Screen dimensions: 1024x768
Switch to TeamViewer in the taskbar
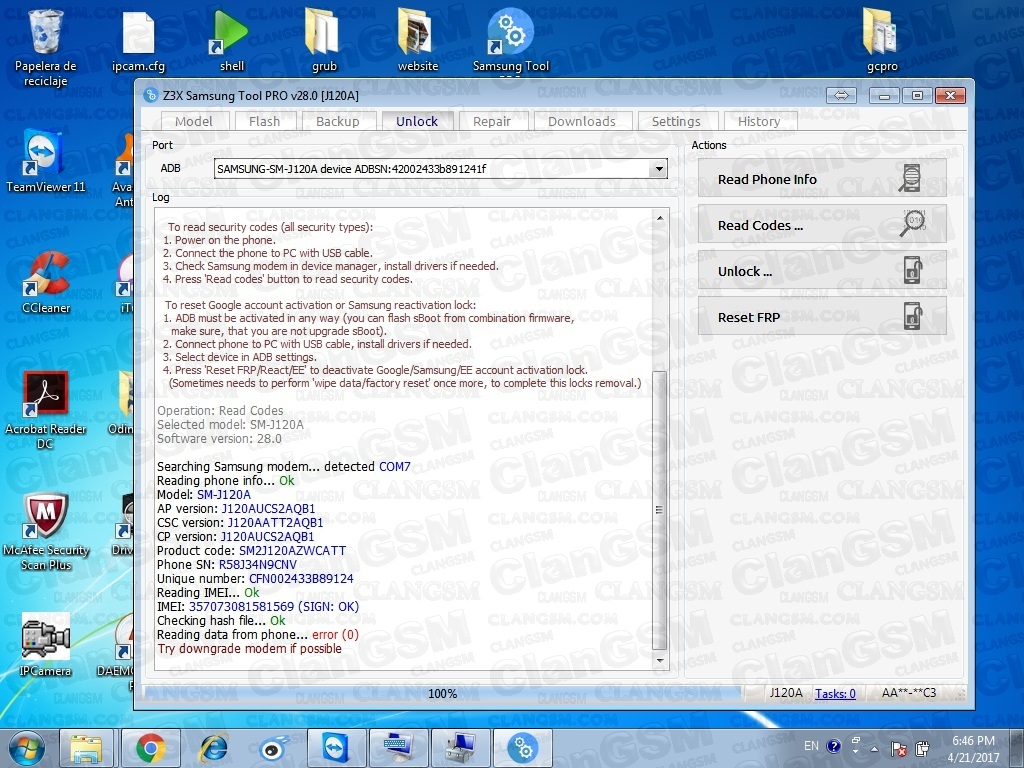pyautogui.click(x=336, y=748)
